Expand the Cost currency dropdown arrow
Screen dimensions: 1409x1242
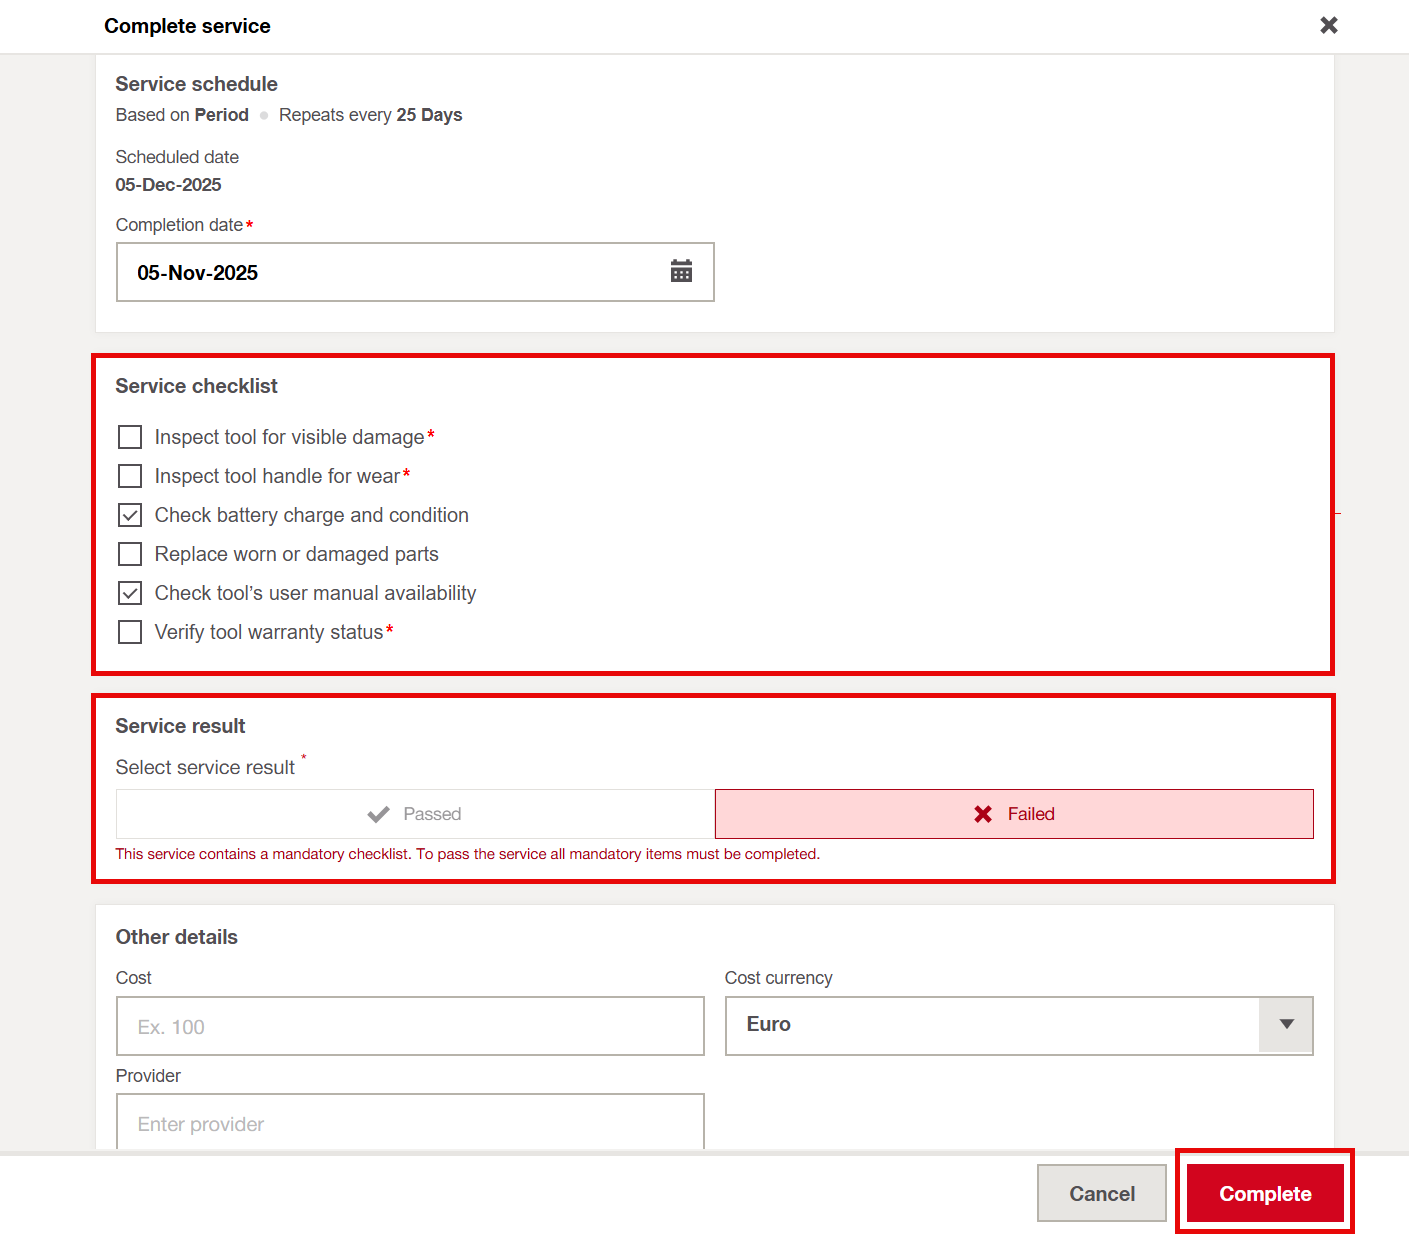coord(1286,1024)
